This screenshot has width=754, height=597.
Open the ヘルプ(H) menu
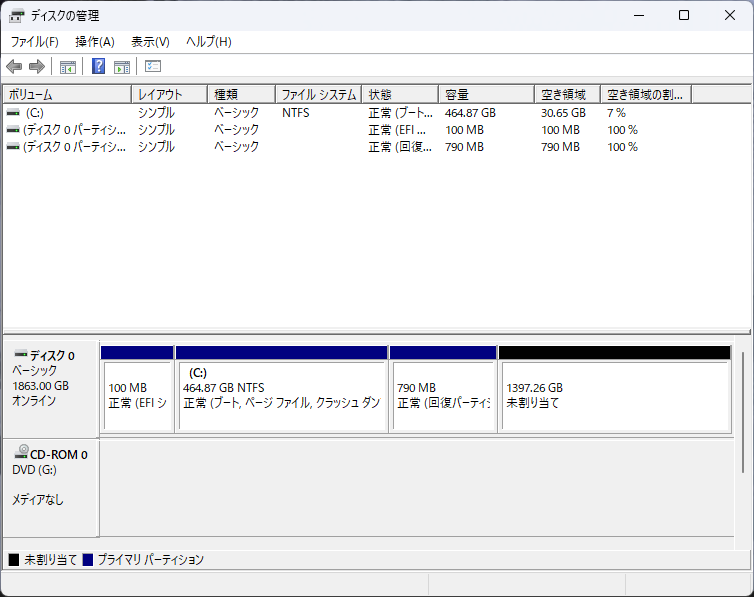[x=209, y=42]
